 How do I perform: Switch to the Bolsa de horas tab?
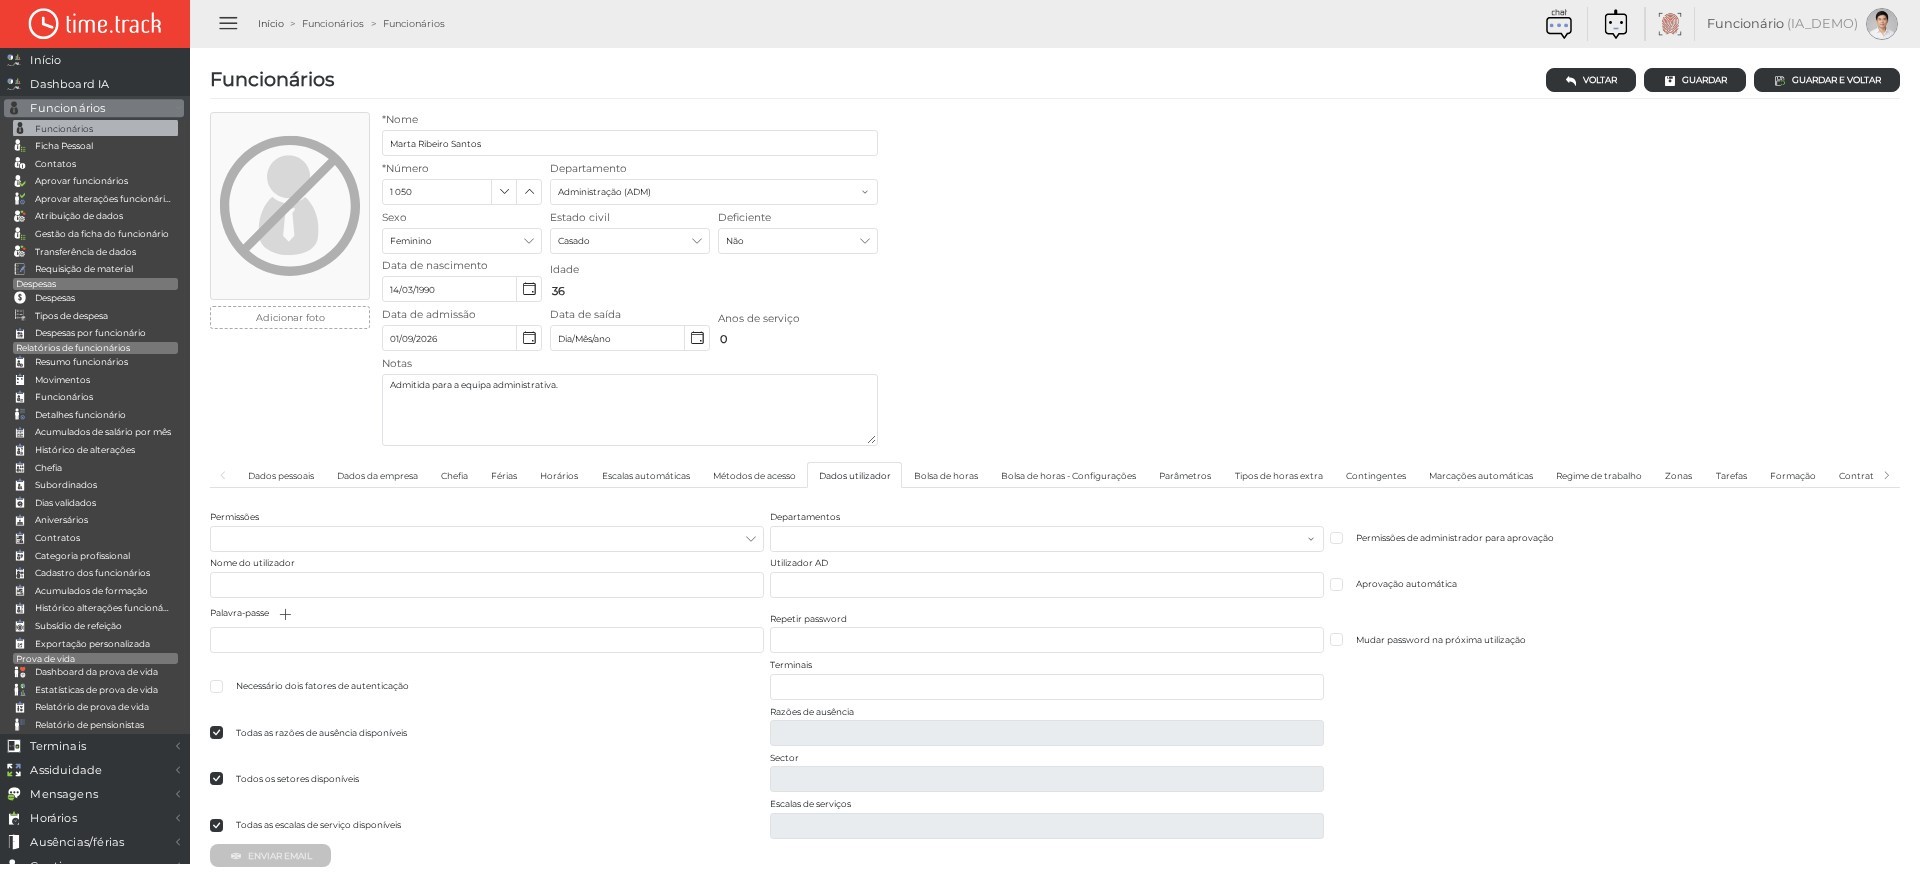pos(946,476)
